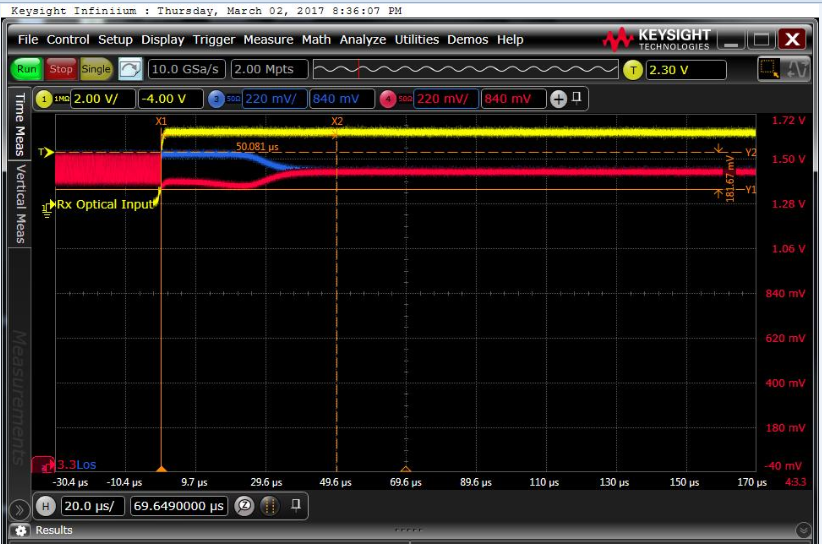Click the channel 4 ground marker at bottom left
822x544 pixels.
tap(43, 464)
